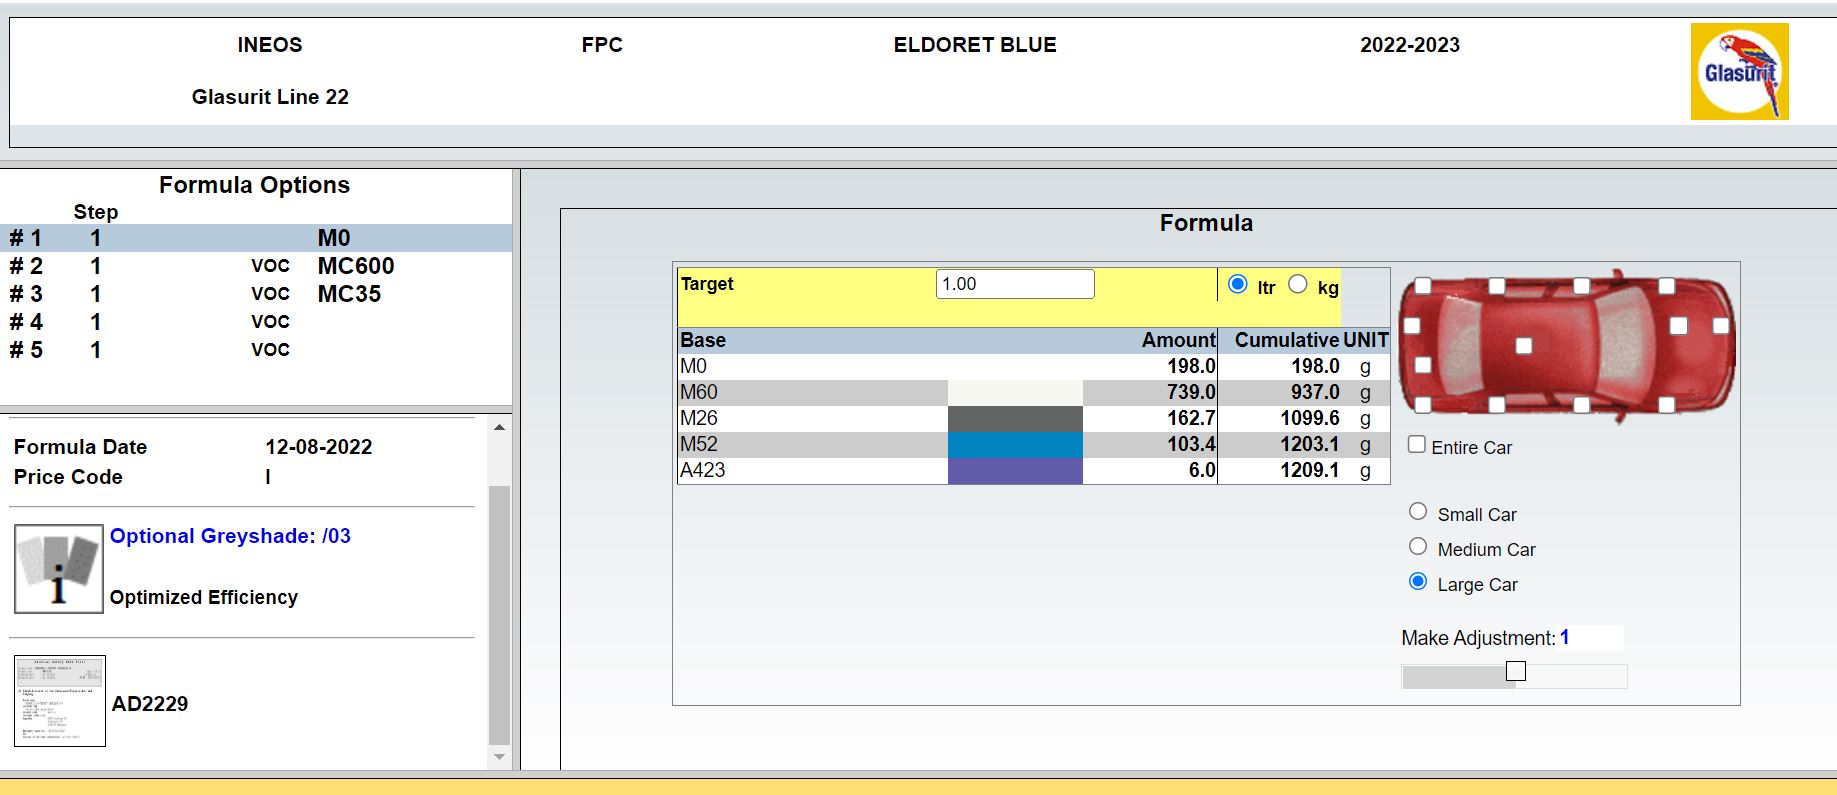
Task: Click the Glasurit parrot logo
Action: pyautogui.click(x=1739, y=72)
